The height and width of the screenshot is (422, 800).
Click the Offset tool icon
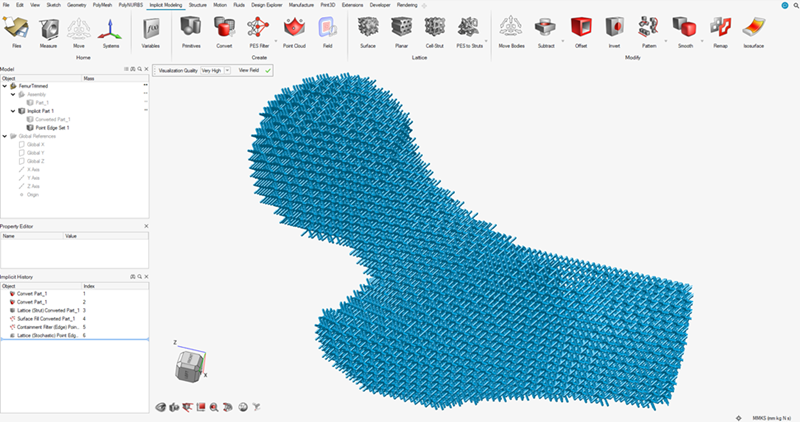click(583, 28)
